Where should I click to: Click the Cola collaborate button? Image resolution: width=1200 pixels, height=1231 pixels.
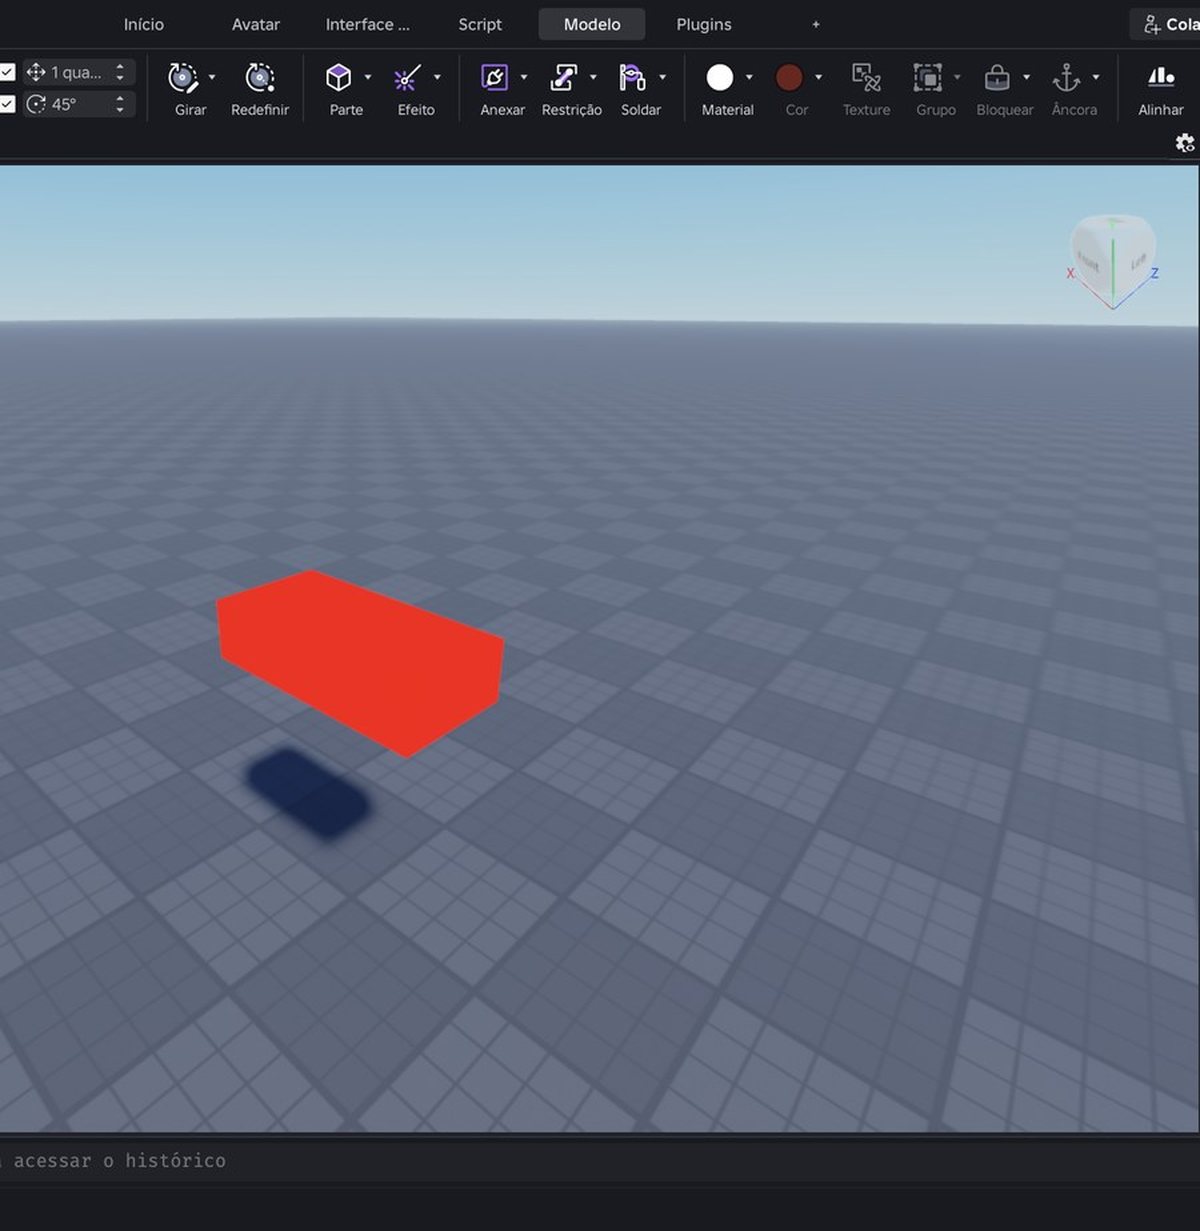[x=1166, y=24]
